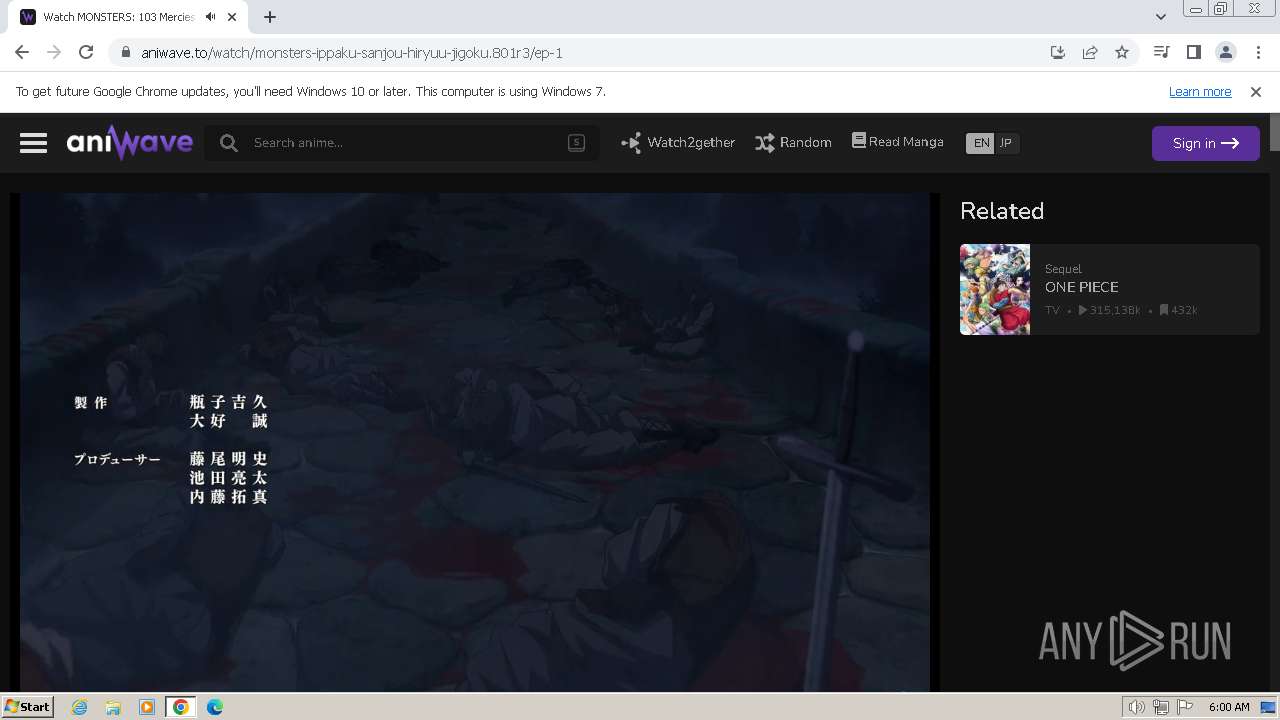Open the system volume tray icon
Screen dimensions: 1280x720
coord(1136,707)
